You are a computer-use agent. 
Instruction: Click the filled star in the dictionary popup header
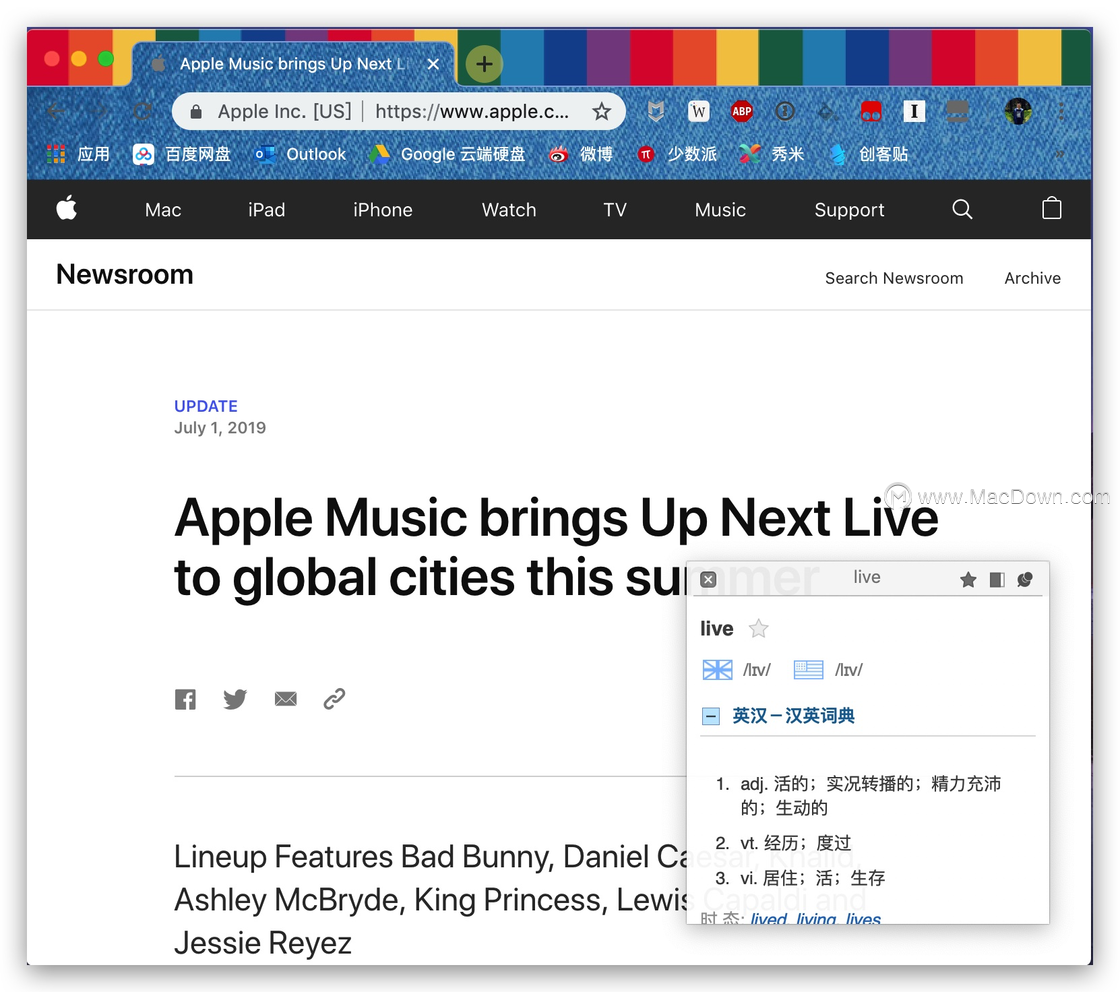tap(968, 579)
